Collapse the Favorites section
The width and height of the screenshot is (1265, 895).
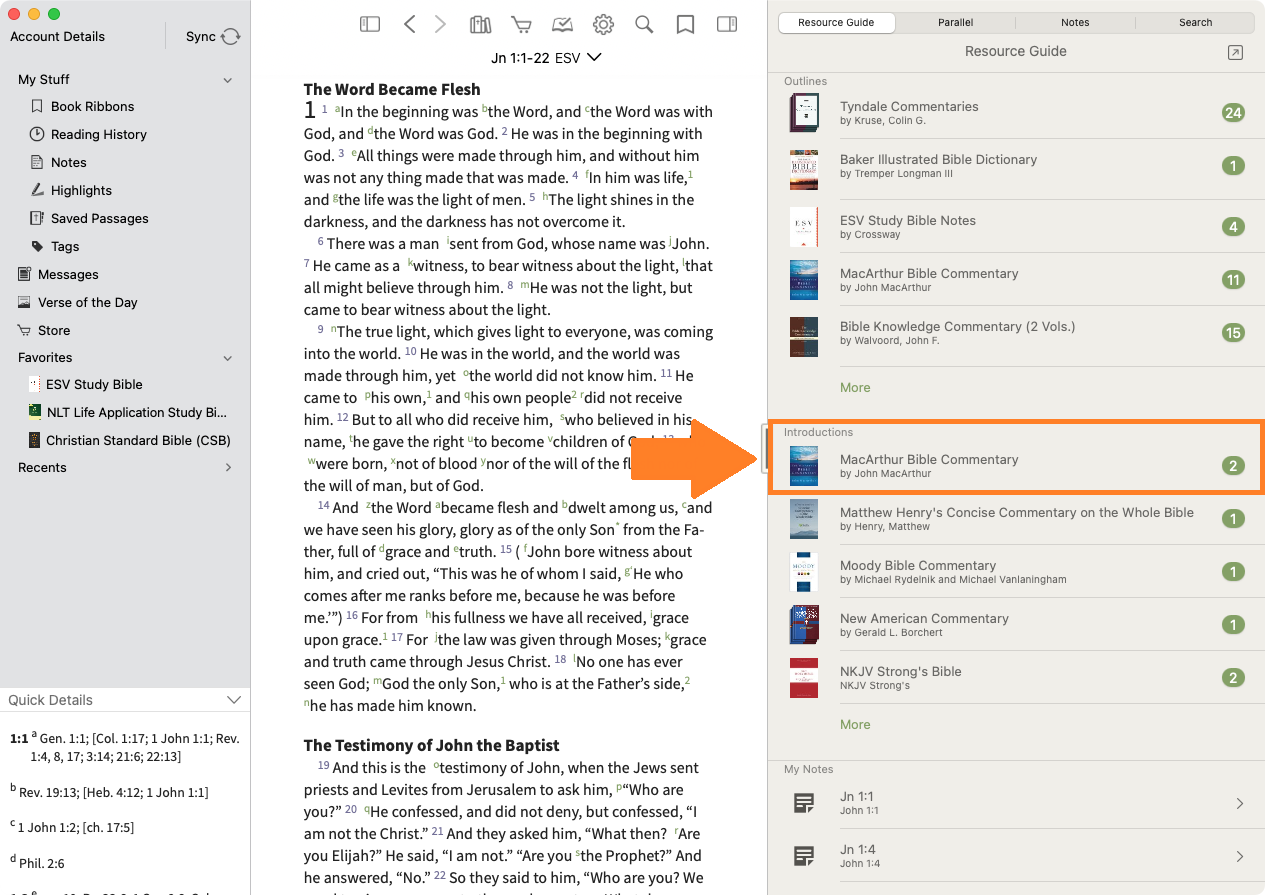[x=228, y=358]
